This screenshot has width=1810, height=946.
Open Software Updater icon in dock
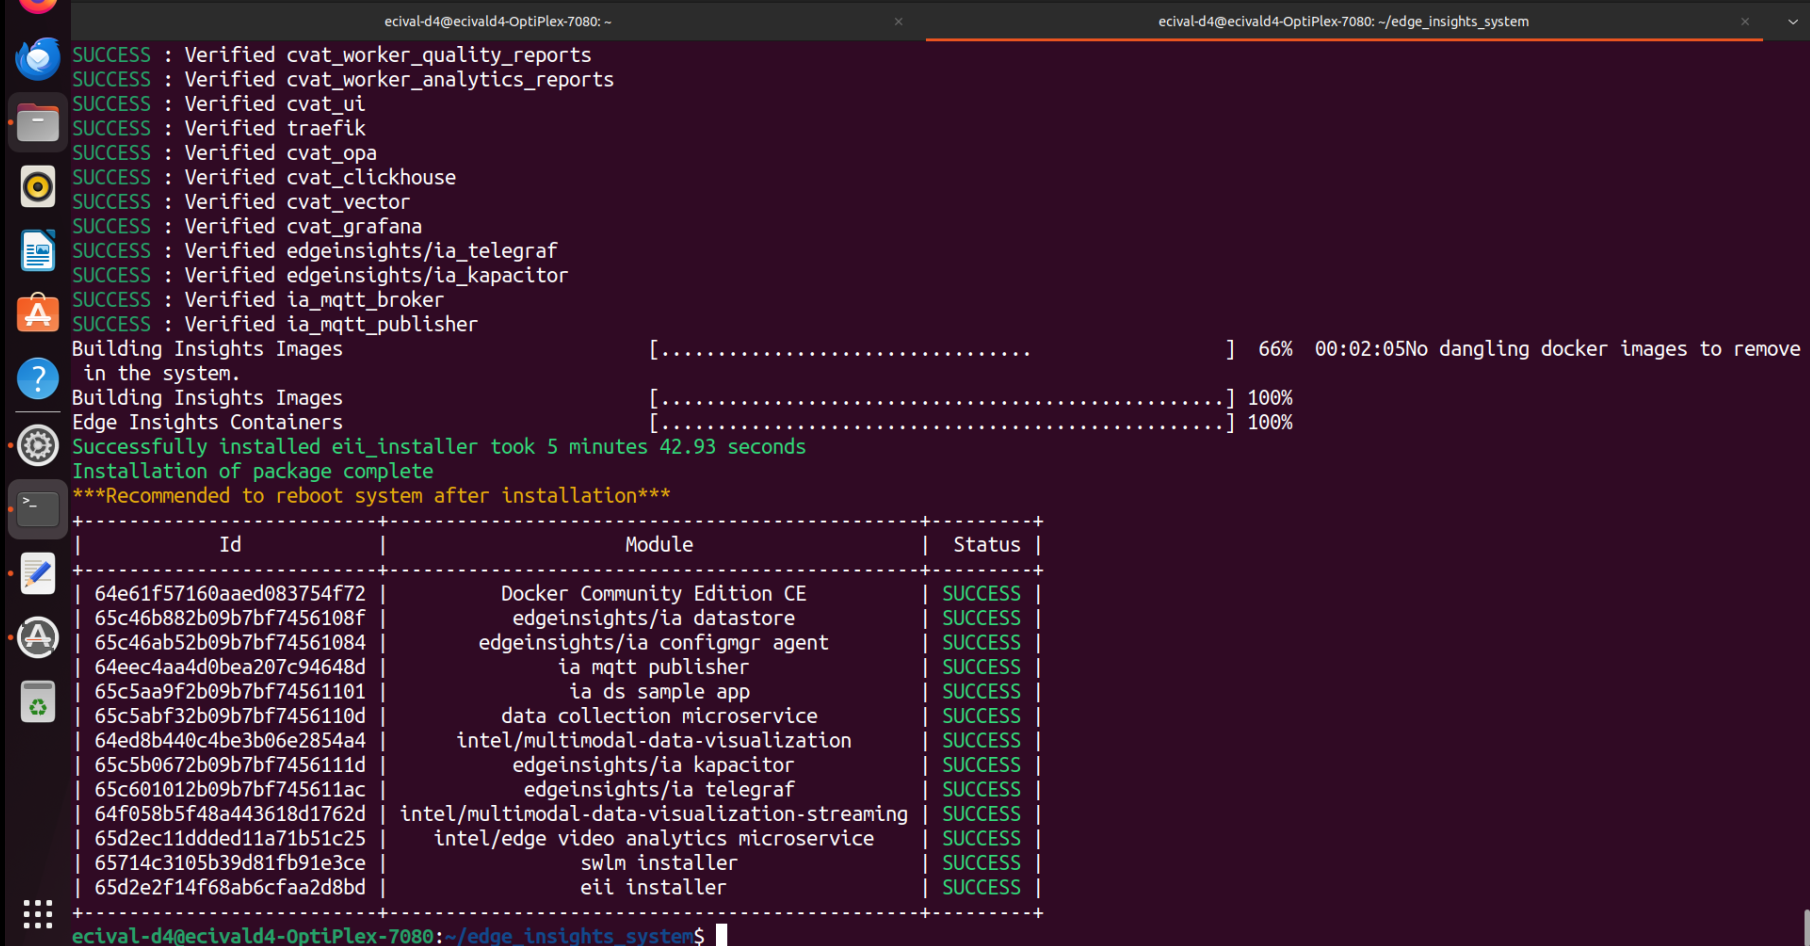click(x=38, y=637)
